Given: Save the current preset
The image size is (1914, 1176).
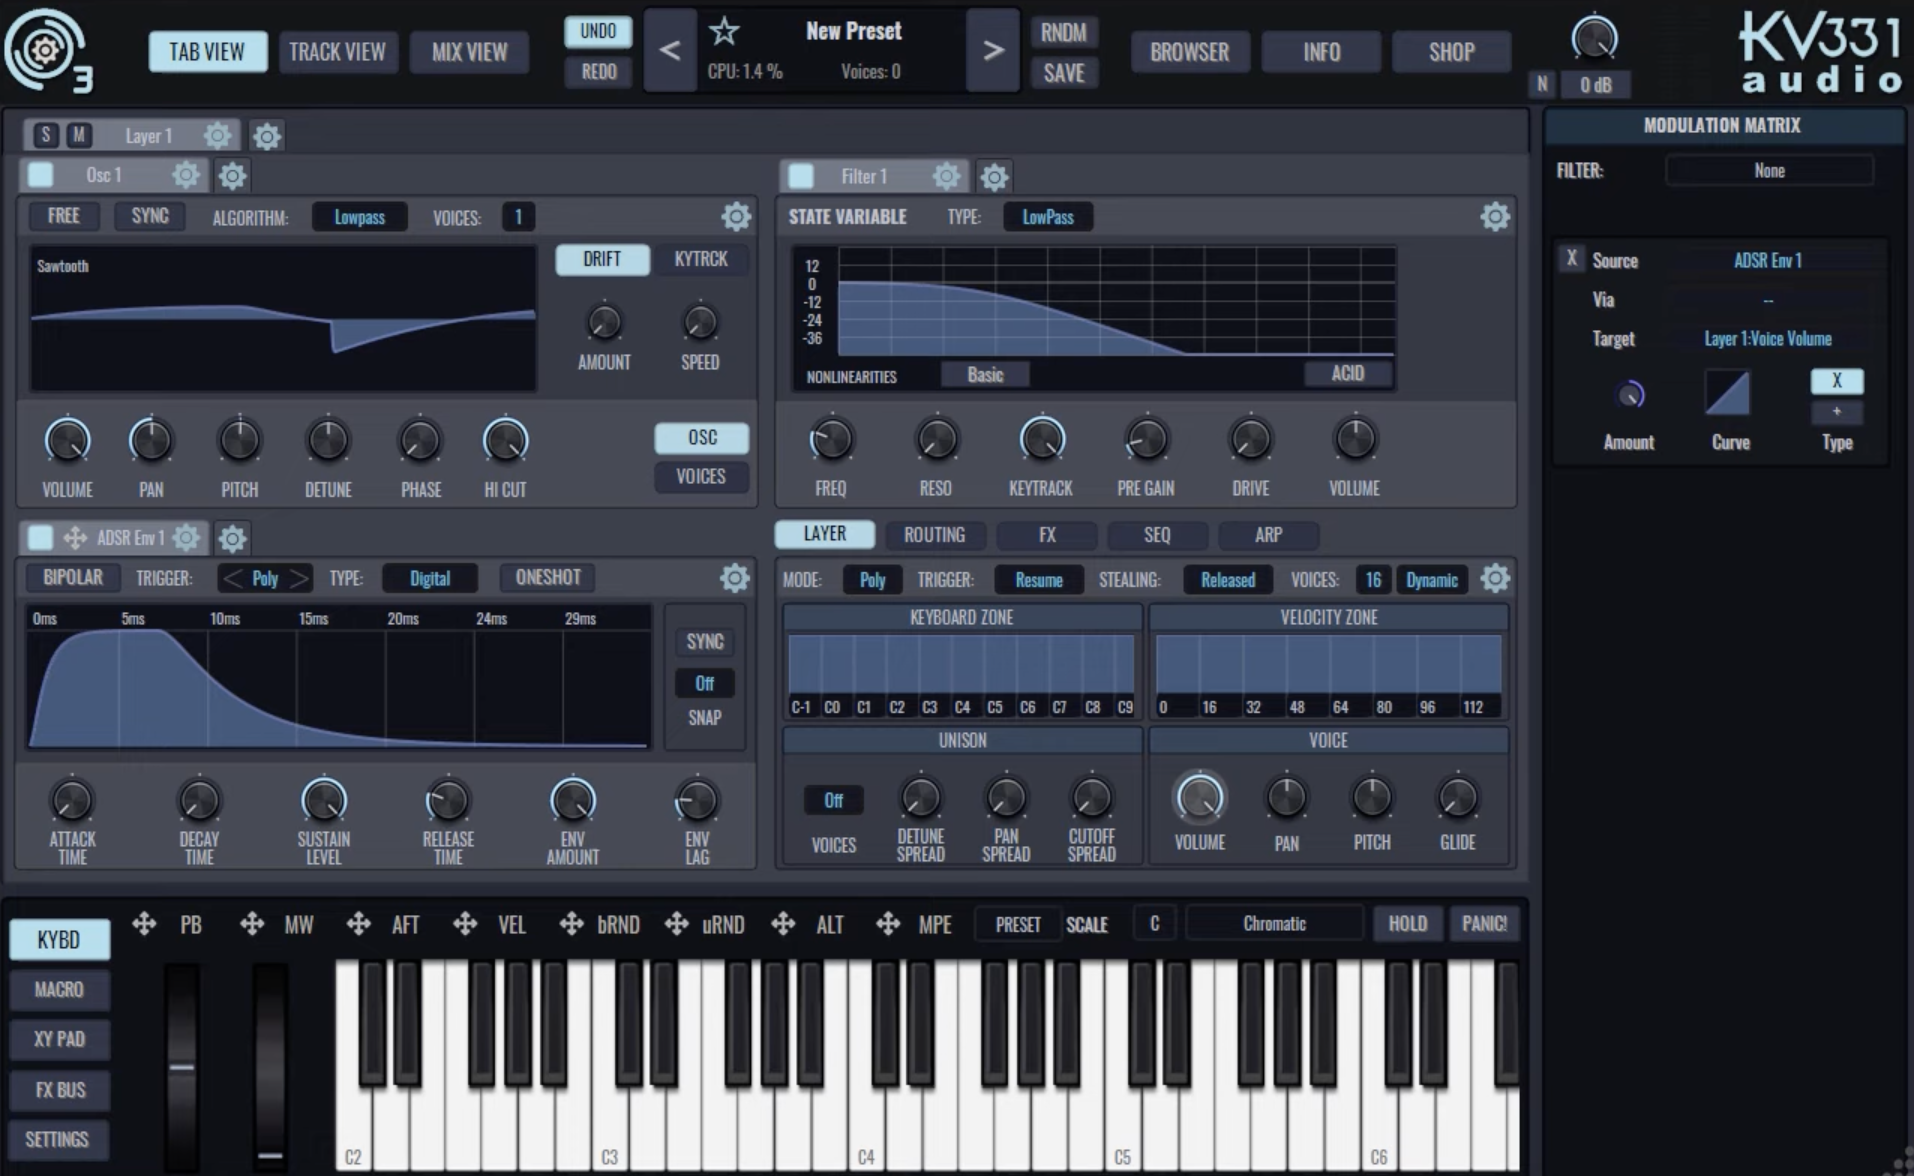Looking at the screenshot, I should pos(1064,72).
